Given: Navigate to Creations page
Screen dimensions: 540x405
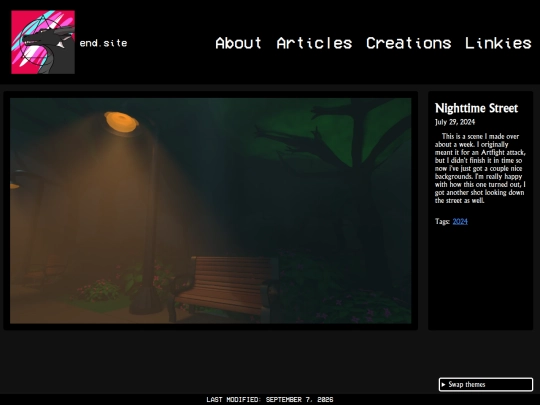Looking at the screenshot, I should (x=408, y=43).
